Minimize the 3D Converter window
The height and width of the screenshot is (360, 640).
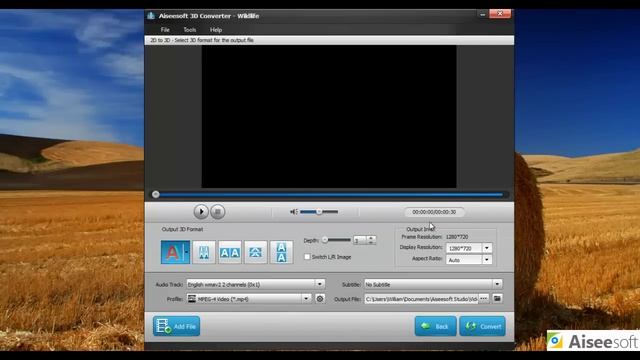click(482, 14)
